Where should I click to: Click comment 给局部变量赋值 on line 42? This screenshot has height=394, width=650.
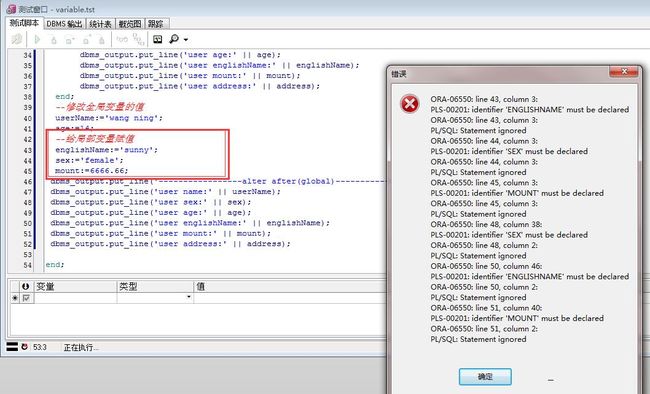tap(95, 139)
